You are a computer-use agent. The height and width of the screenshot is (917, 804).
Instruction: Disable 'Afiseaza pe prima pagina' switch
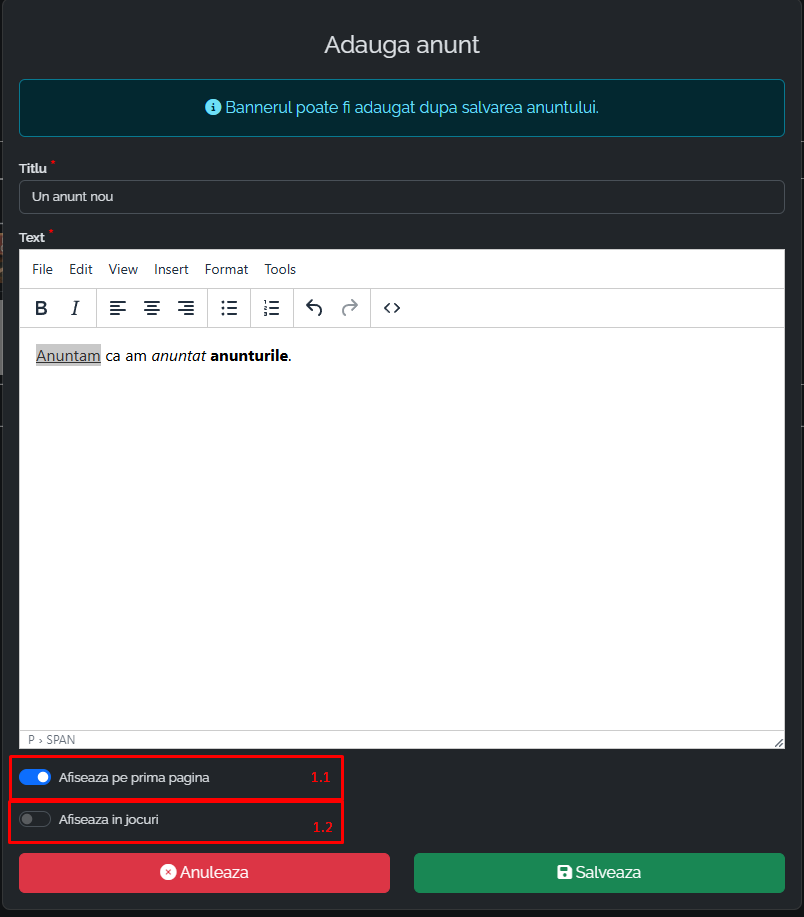tap(35, 777)
